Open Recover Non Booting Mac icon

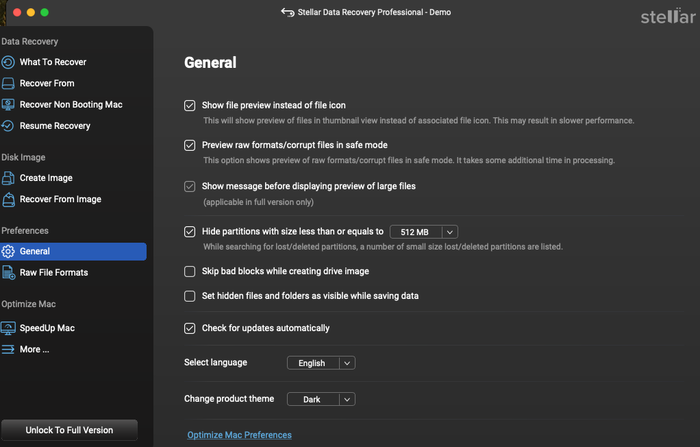pos(8,104)
